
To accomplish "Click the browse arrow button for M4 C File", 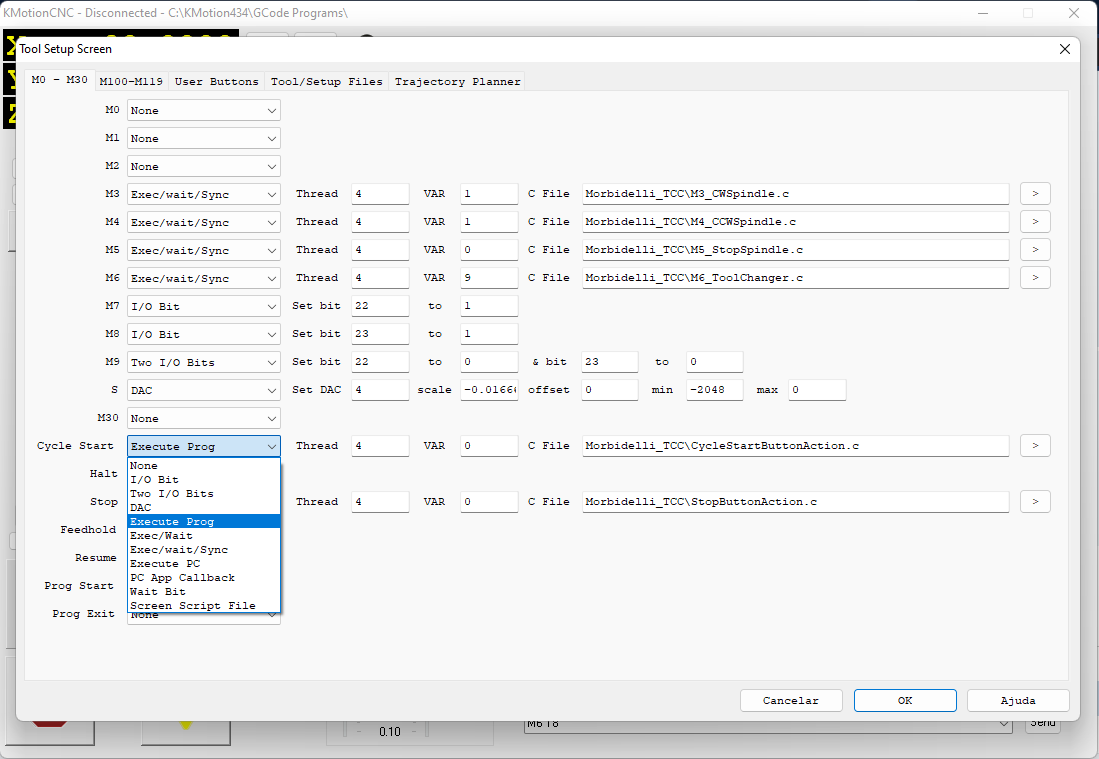I will click(x=1034, y=222).
